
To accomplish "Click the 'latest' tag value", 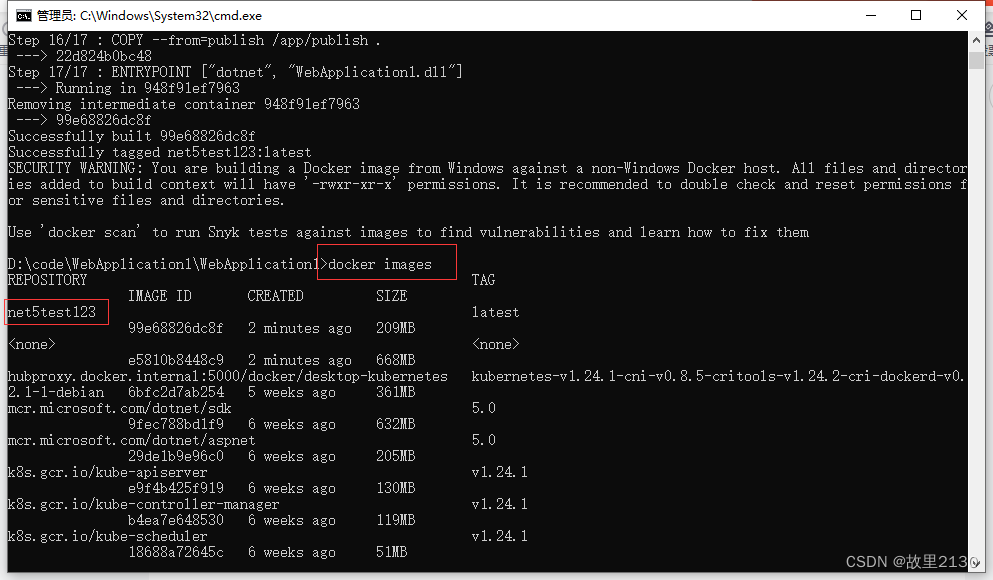I will coord(494,311).
